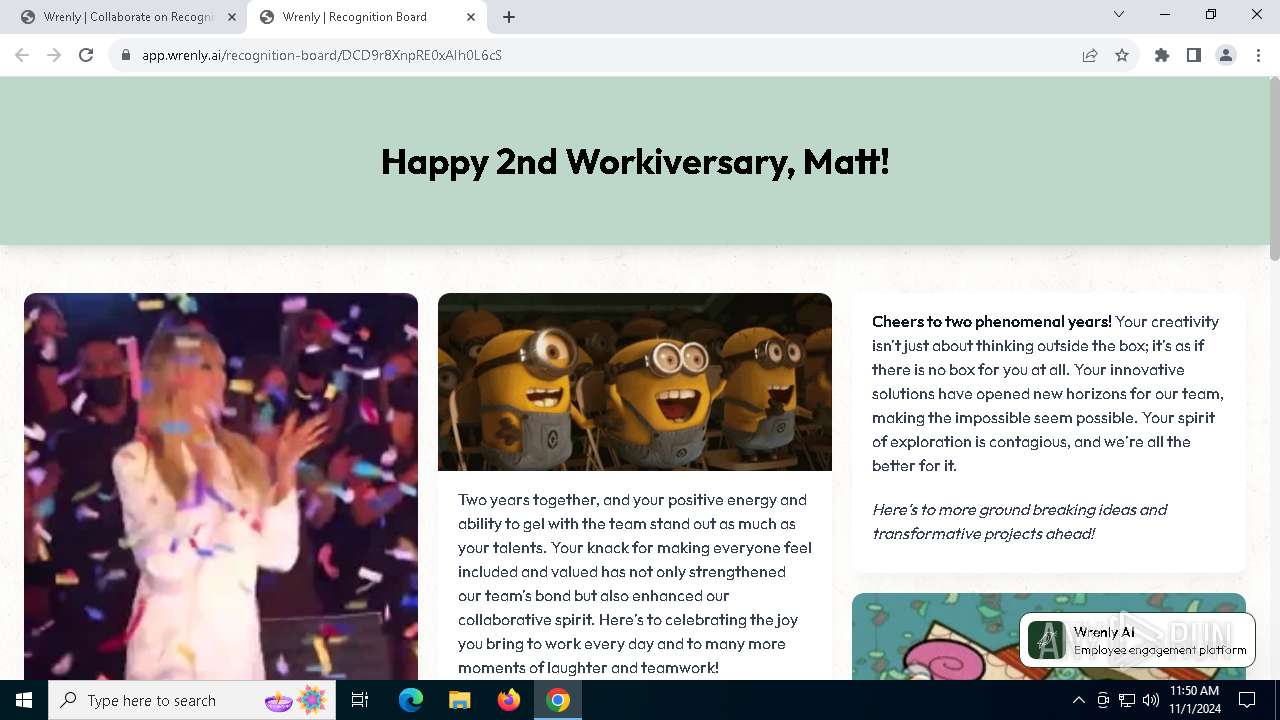
Task: Open Task View on the taskbar
Action: coord(360,700)
